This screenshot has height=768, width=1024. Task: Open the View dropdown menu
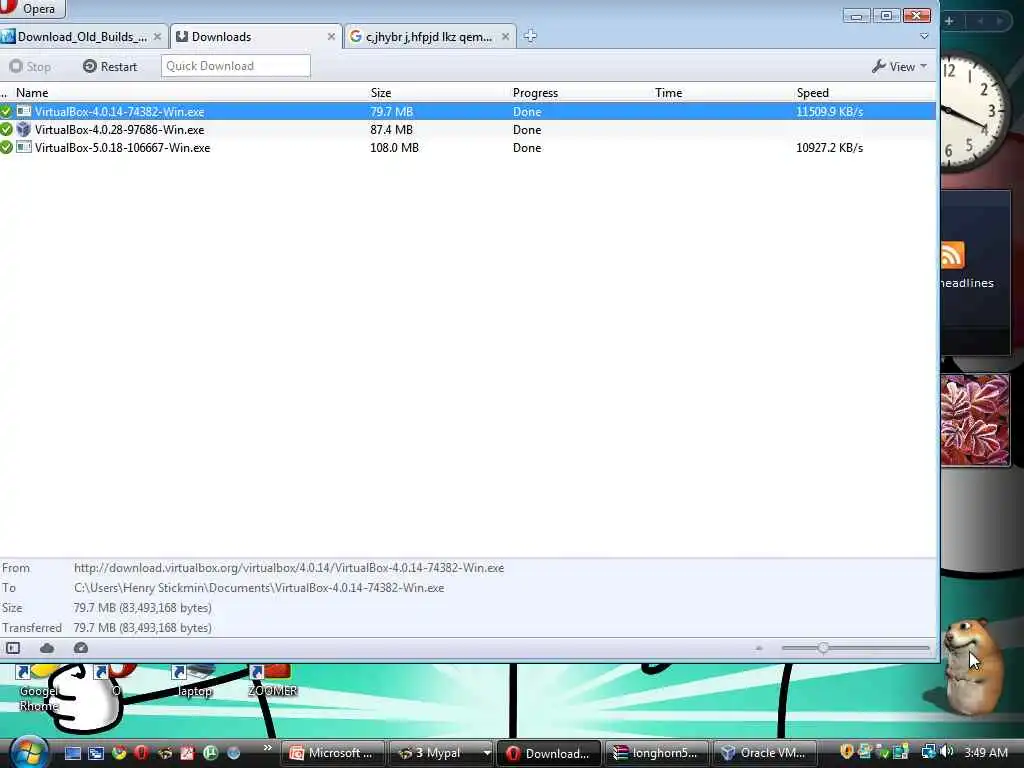(x=899, y=67)
